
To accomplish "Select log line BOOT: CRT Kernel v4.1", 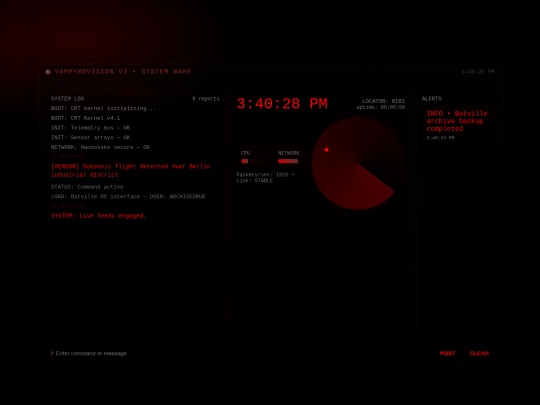I will click(85, 118).
